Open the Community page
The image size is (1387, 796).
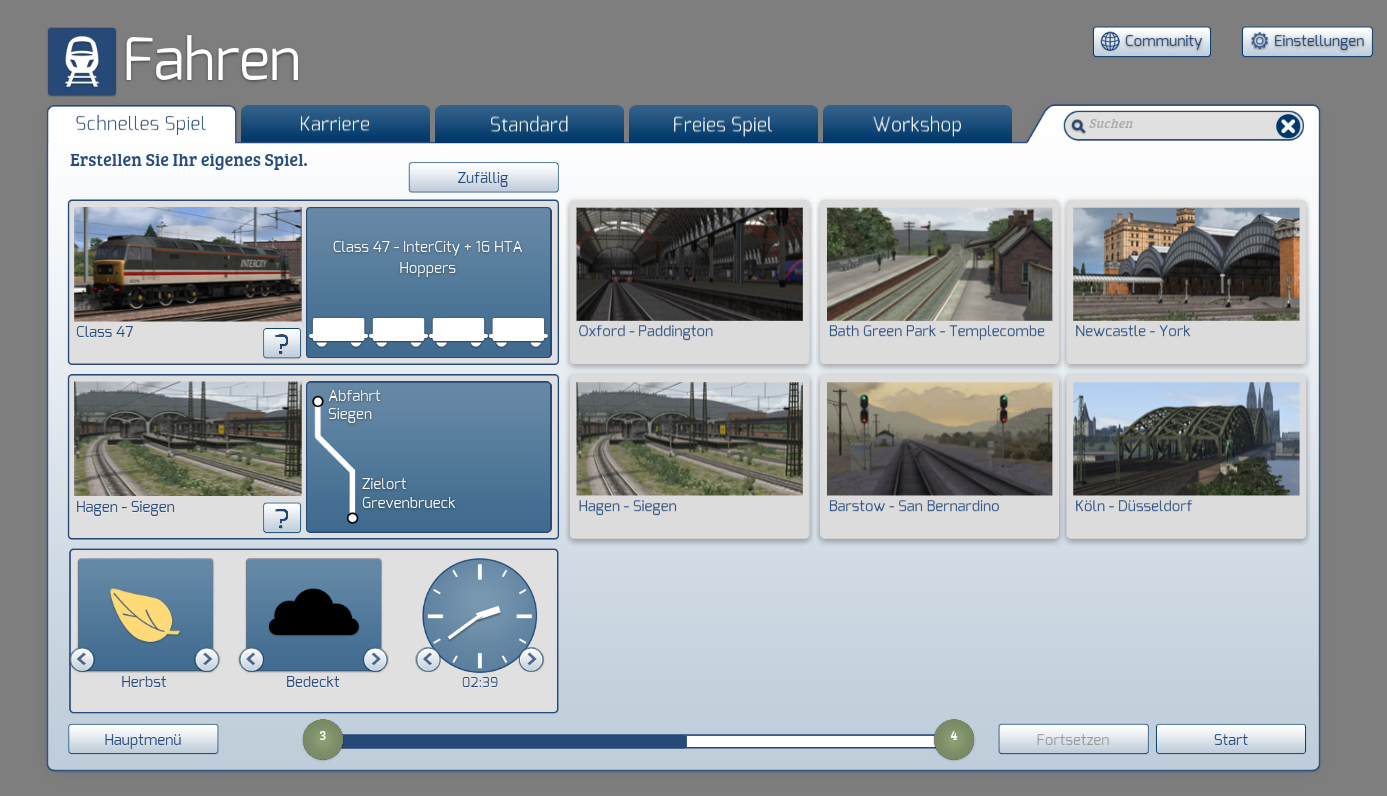click(x=1152, y=41)
